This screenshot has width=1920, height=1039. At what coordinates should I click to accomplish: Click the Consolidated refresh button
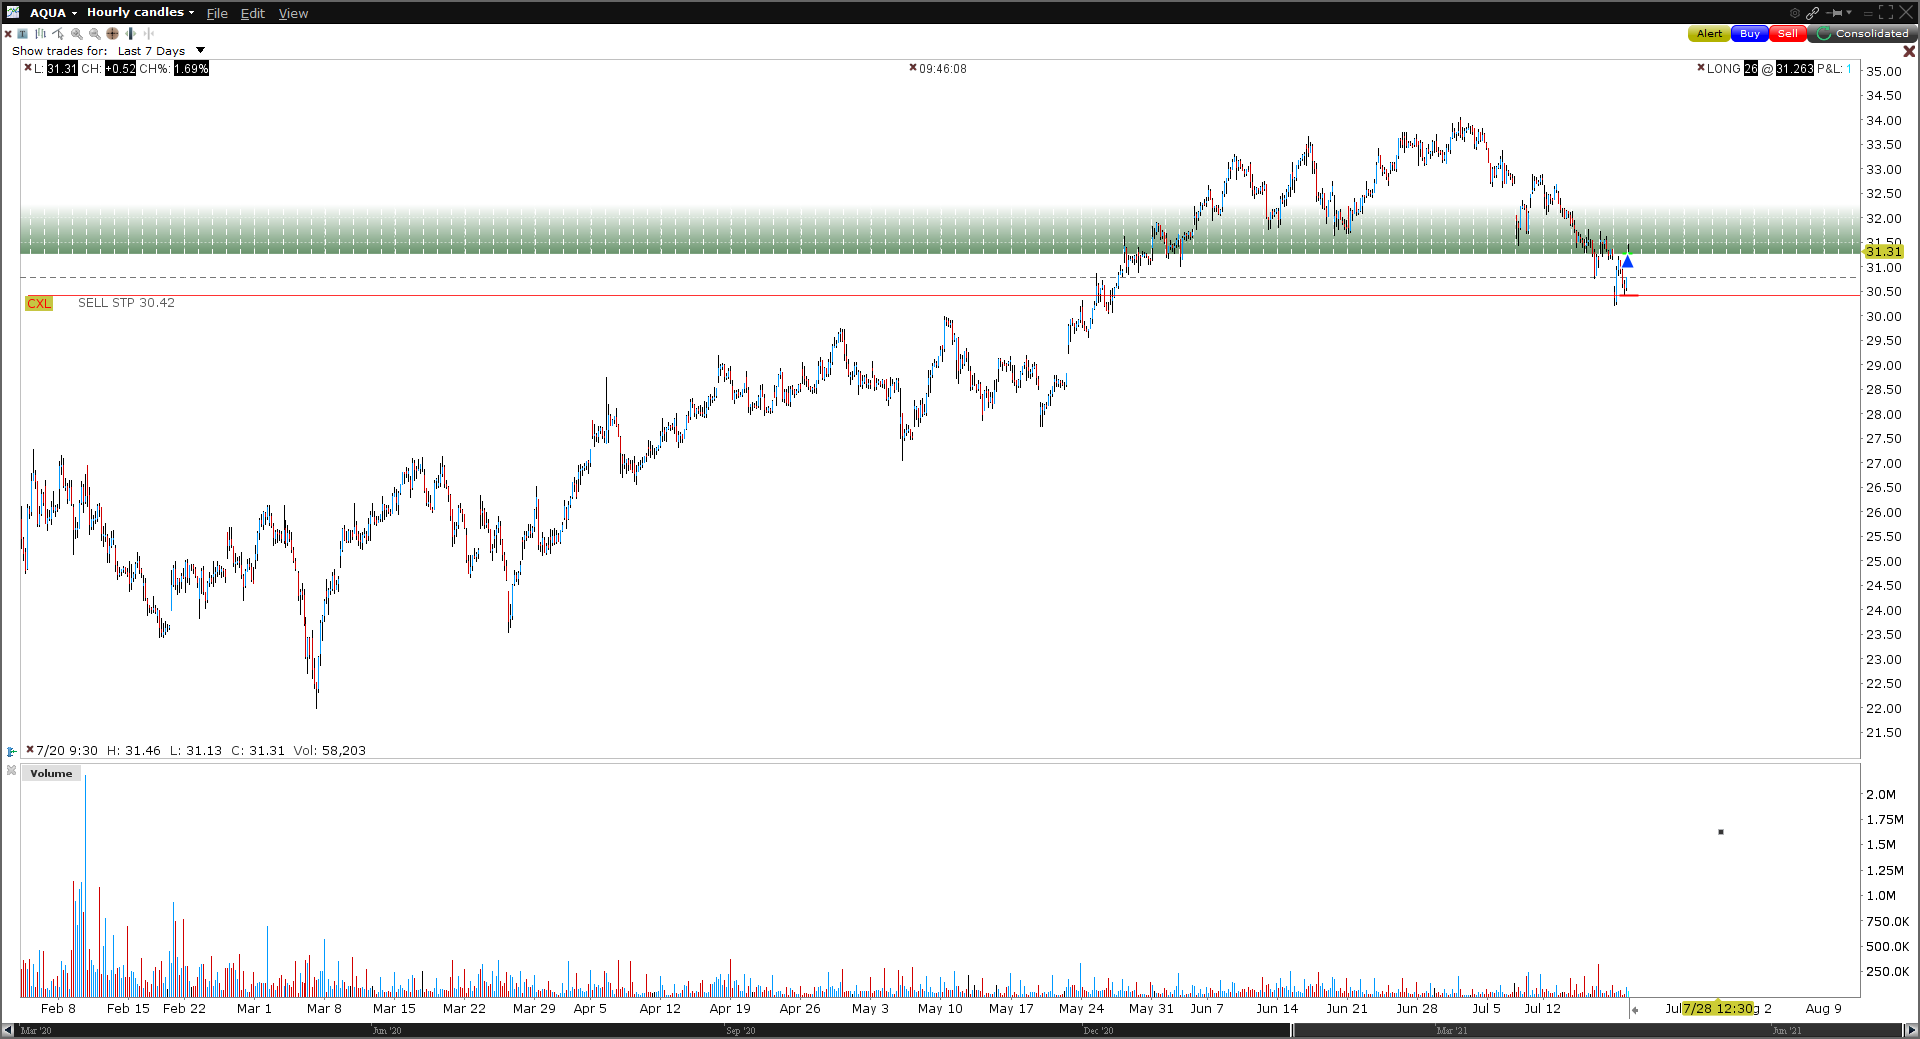coord(1862,34)
